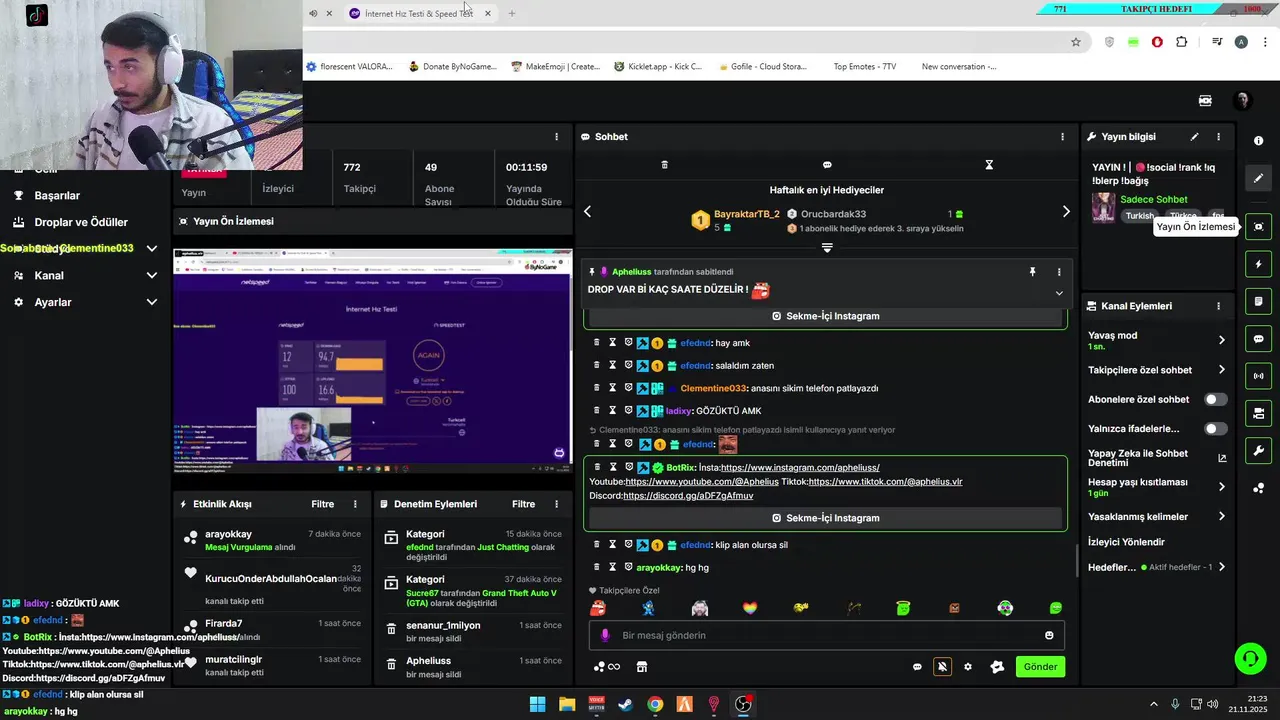The height and width of the screenshot is (720, 1280).
Task: Open the Top Emotes - 7TV bookmark
Action: pos(857,67)
